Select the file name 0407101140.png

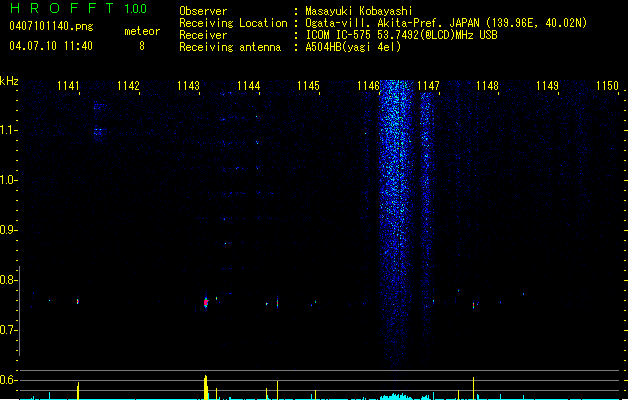tap(51, 26)
